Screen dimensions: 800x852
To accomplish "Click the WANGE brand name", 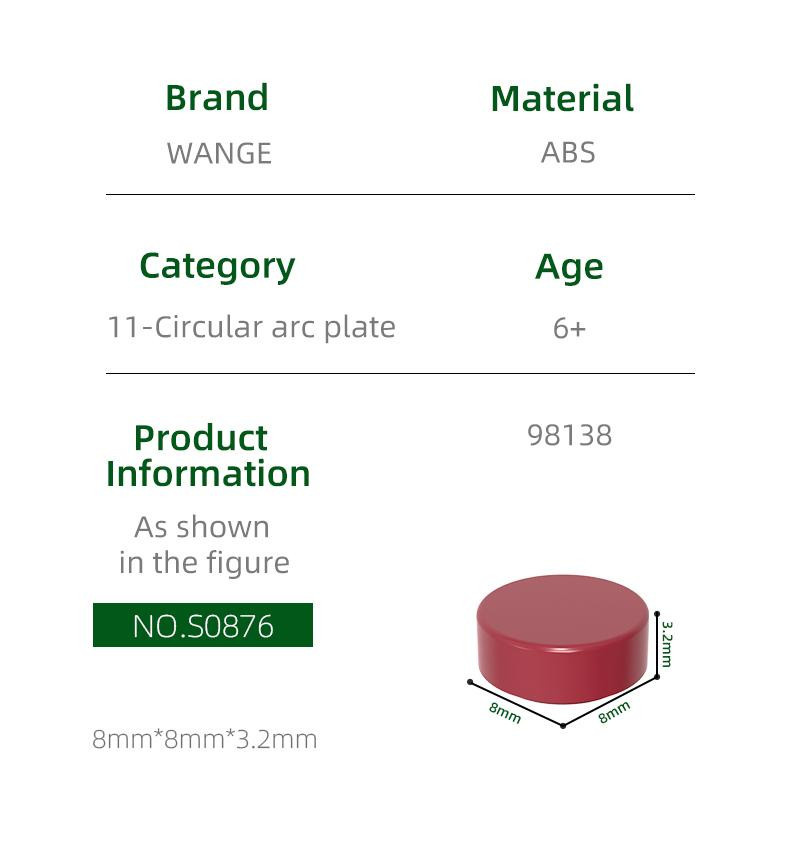I will pyautogui.click(x=219, y=153).
